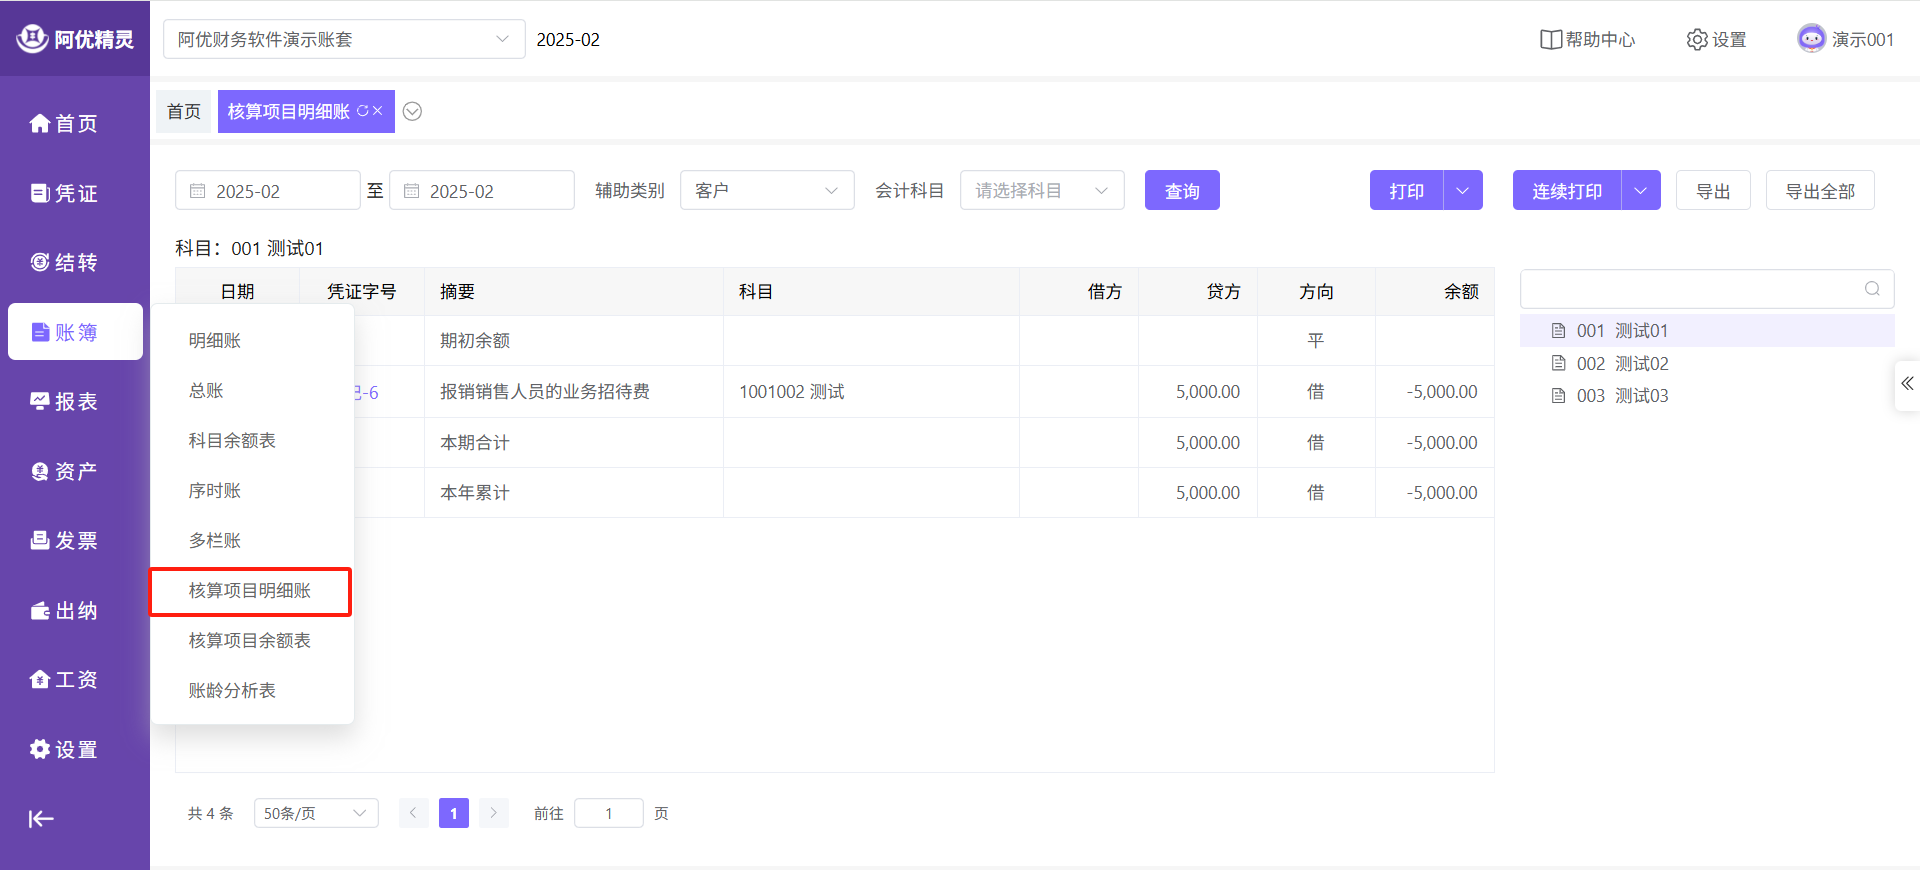Collapse the right panel with double chevron

click(x=1907, y=384)
